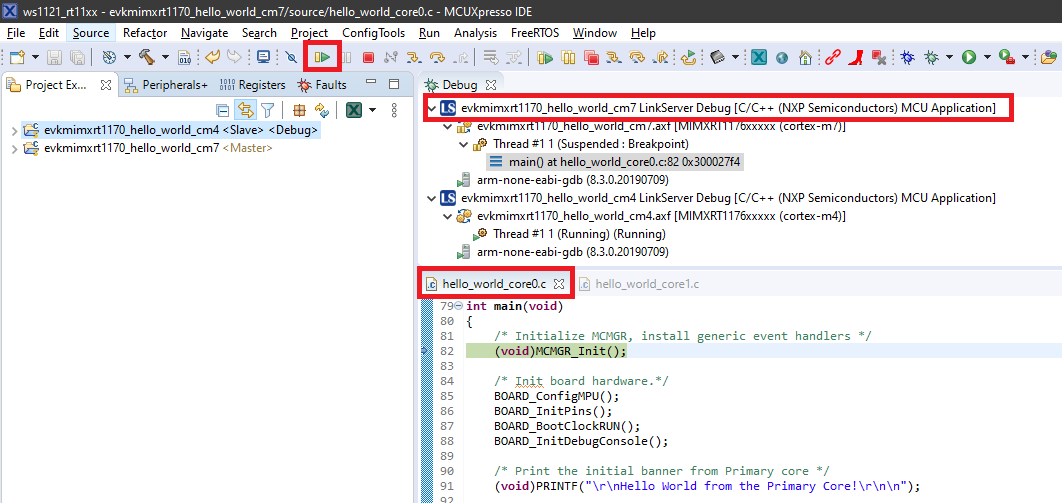Collapse the cm7 LinkServer Debug launch node
Screen dimensions: 1062x503
pyautogui.click(x=431, y=108)
